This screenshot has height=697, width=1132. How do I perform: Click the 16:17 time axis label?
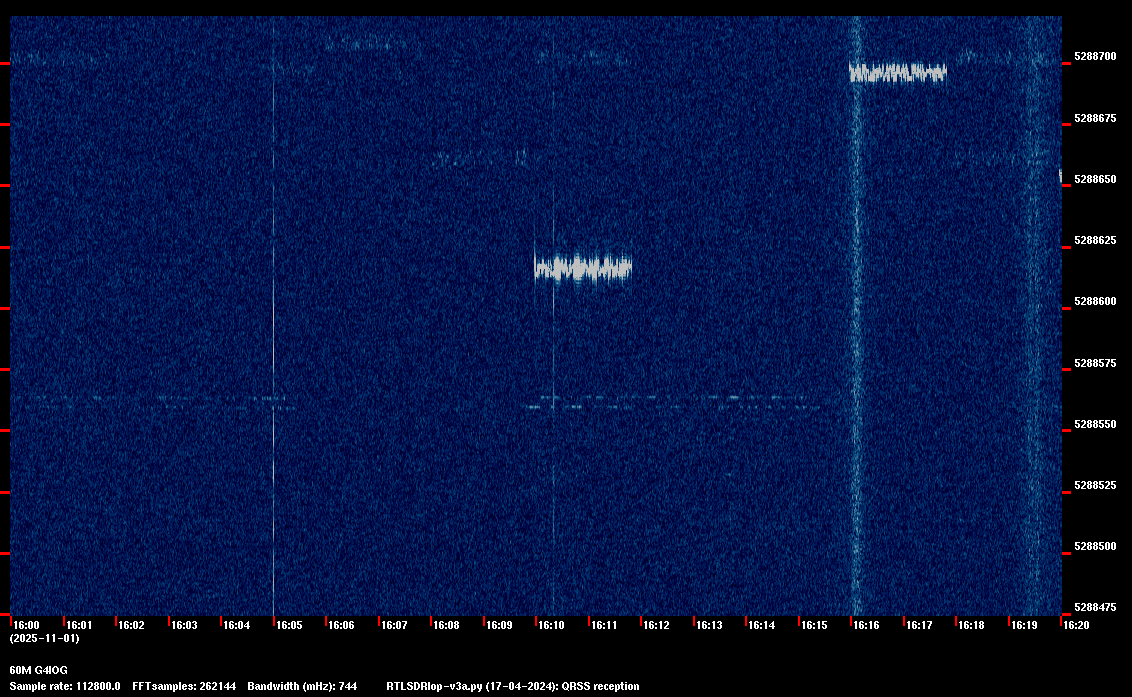pos(919,625)
